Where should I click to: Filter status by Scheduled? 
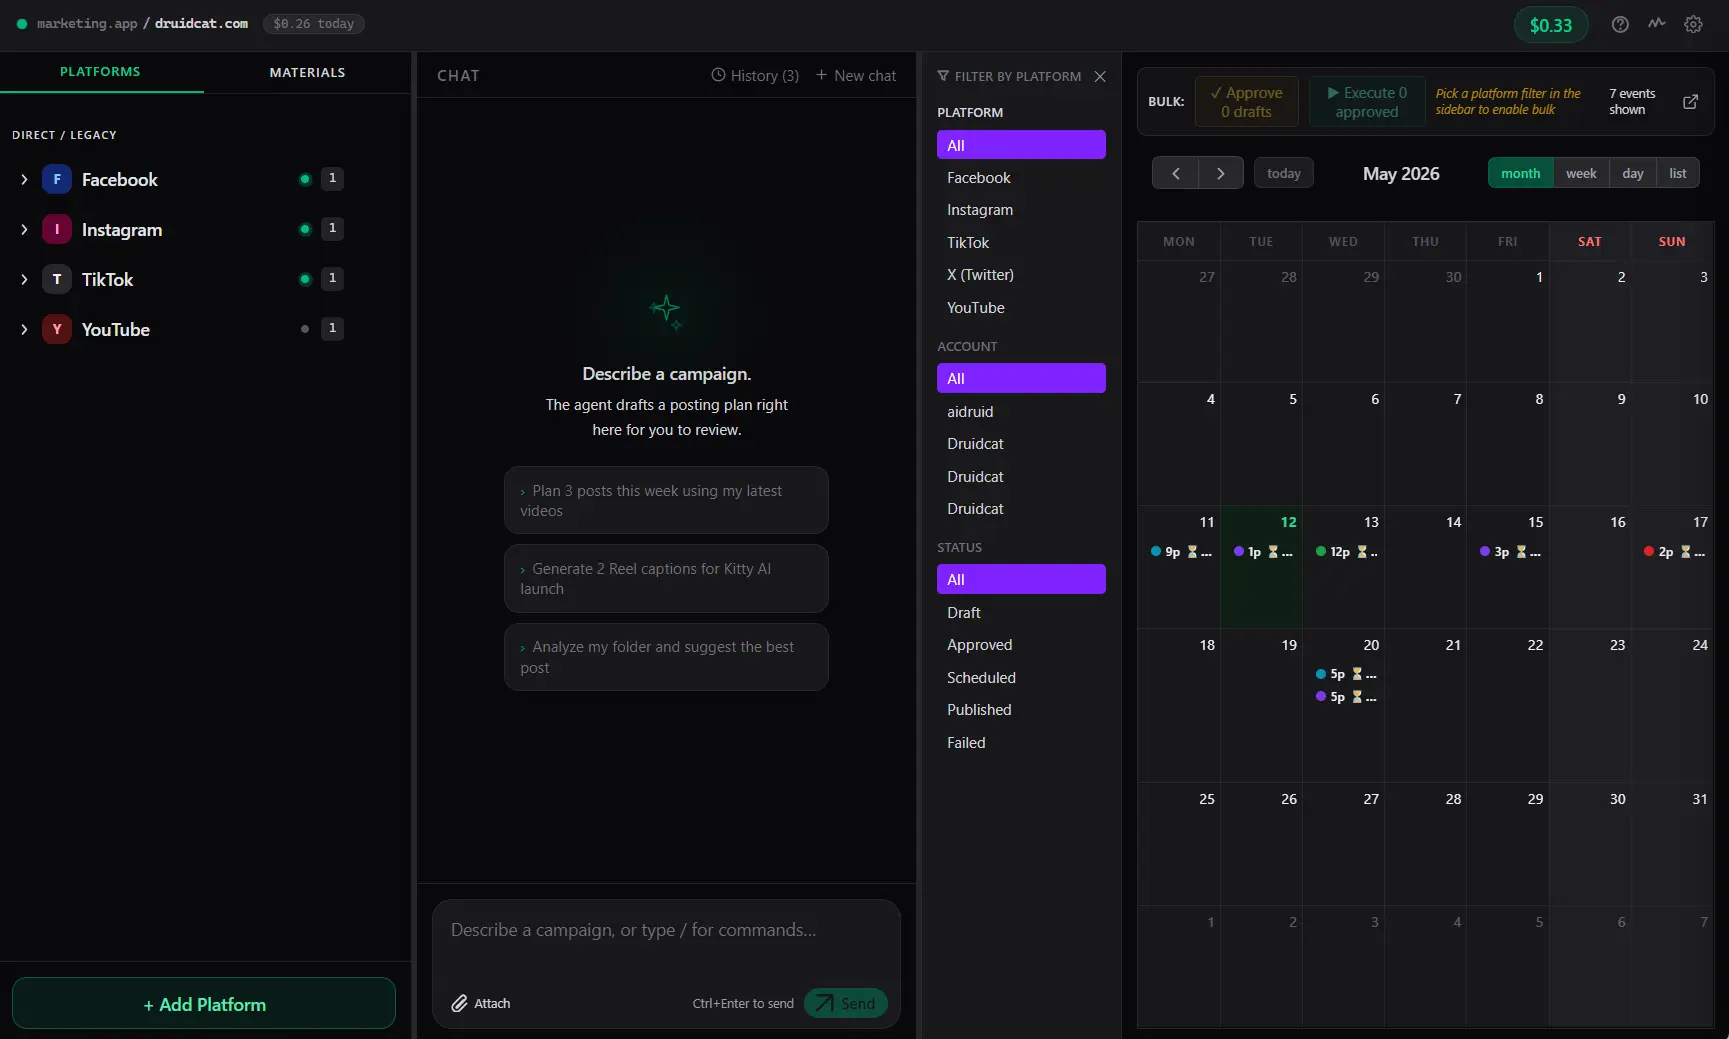[x=1021, y=678]
